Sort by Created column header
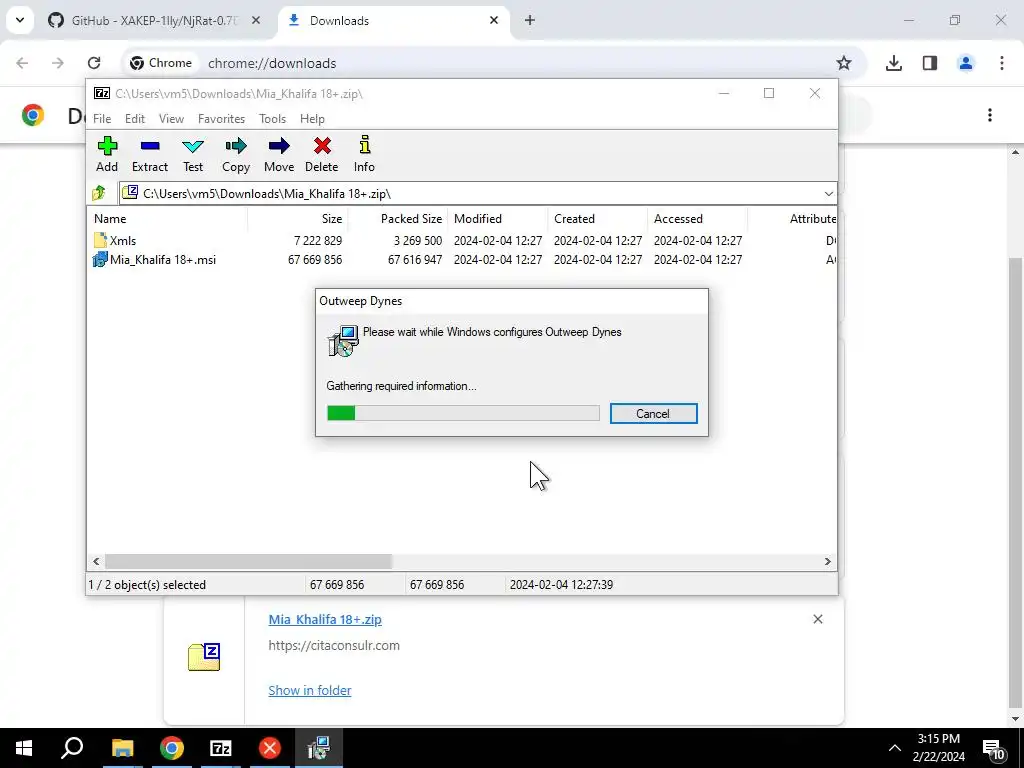 click(597, 219)
